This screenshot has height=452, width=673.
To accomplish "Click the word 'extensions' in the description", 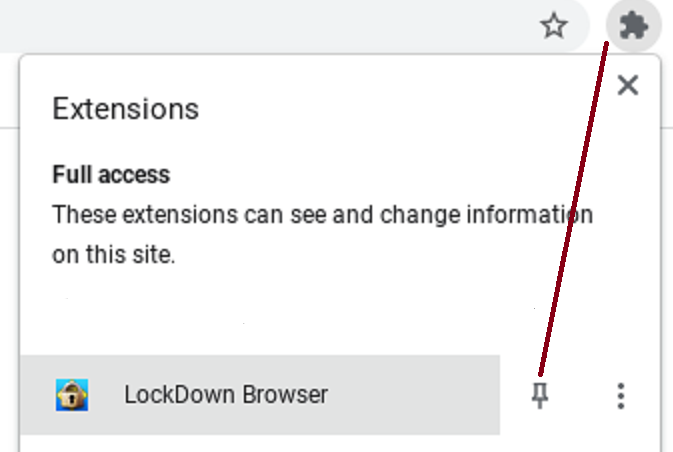I will tap(180, 215).
